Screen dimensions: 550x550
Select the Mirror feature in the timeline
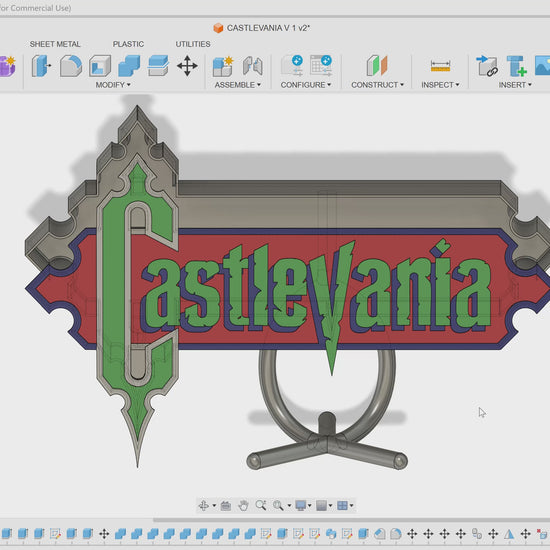tap(509, 534)
